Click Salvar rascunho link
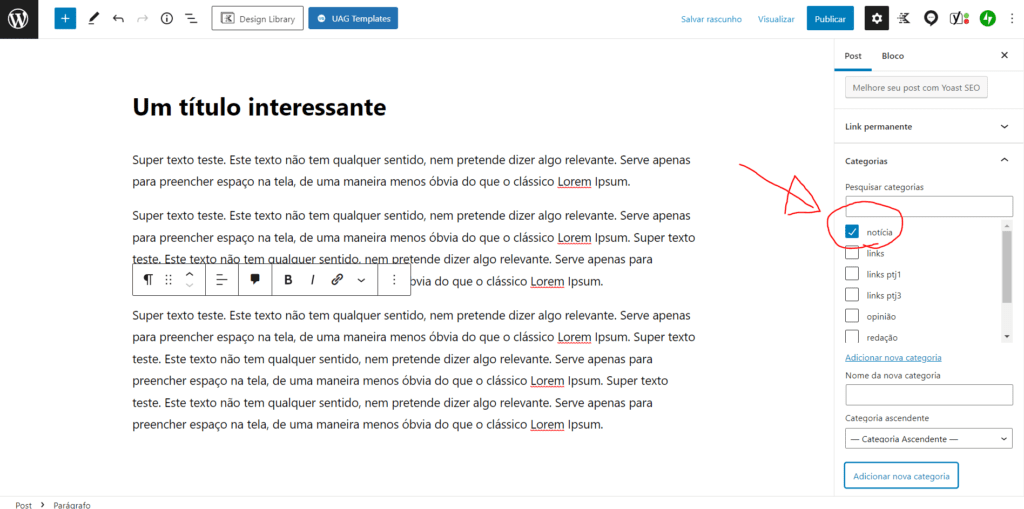The height and width of the screenshot is (509, 1024). pyautogui.click(x=711, y=19)
